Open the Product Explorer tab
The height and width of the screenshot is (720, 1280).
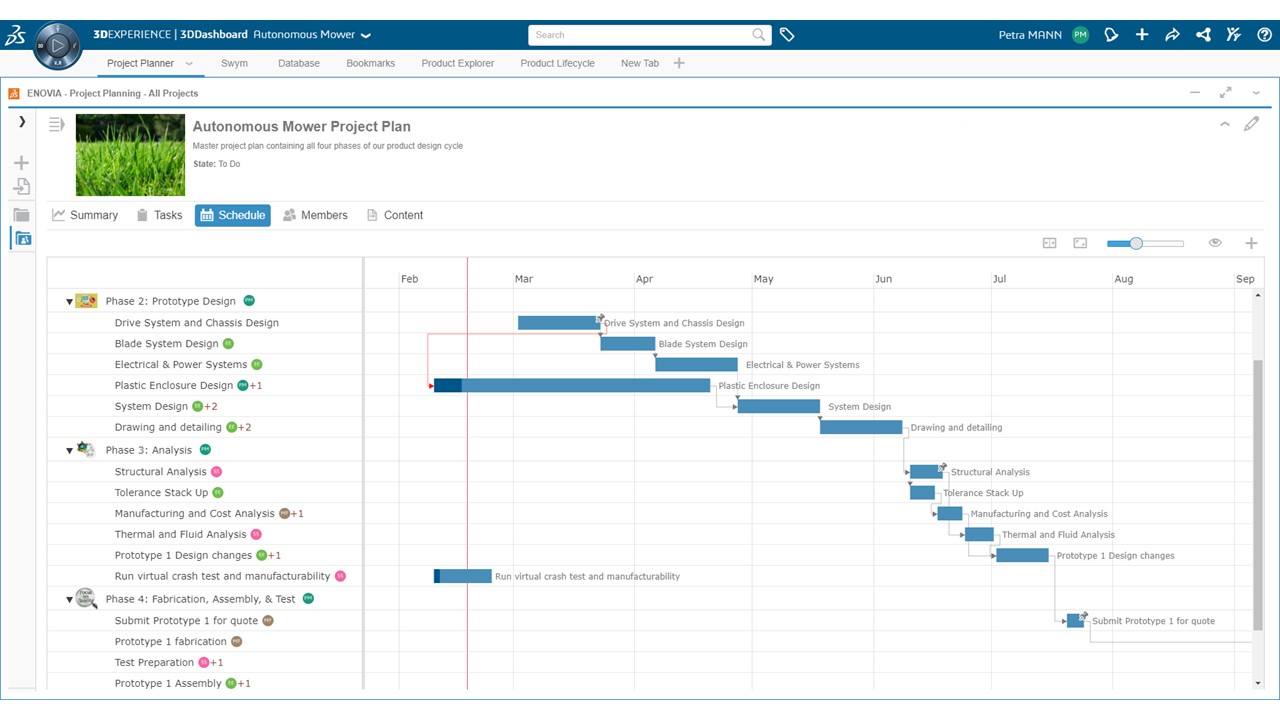tap(458, 63)
